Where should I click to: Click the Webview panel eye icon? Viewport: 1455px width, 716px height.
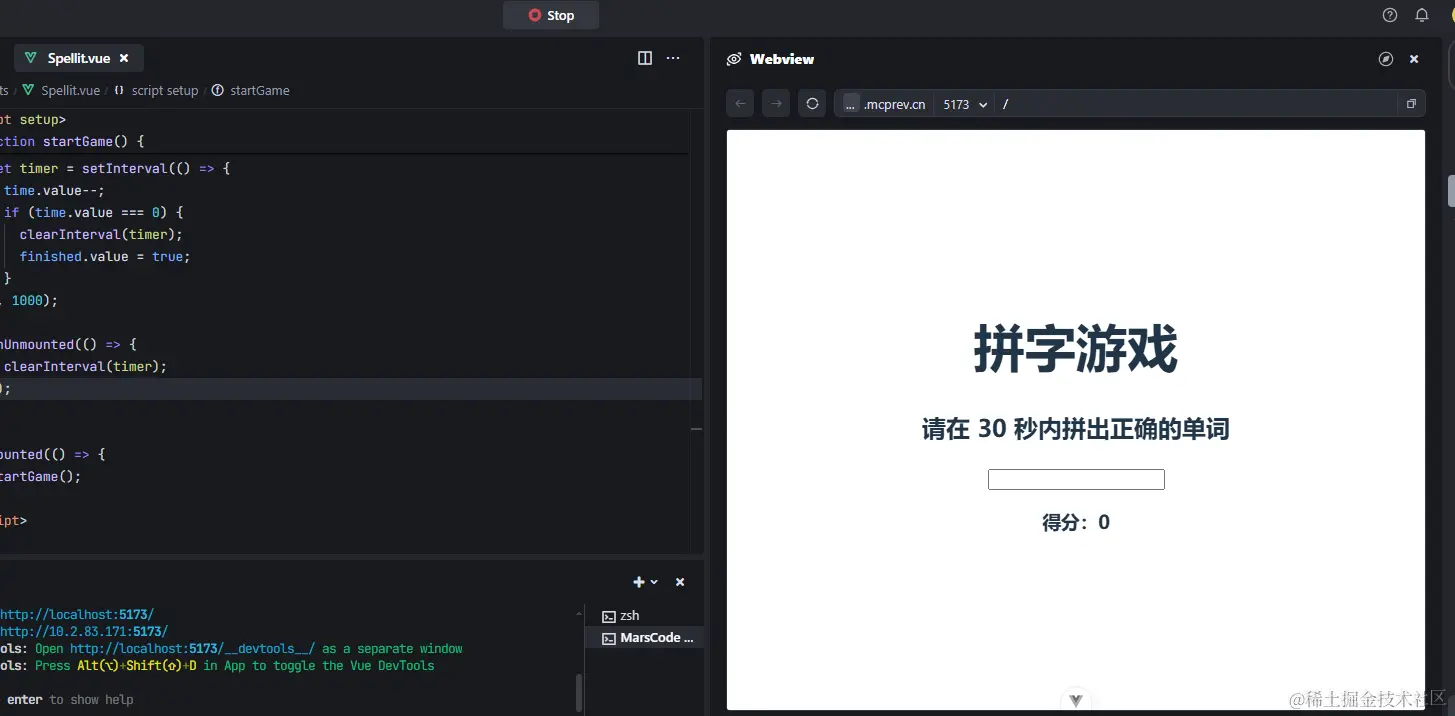[734, 59]
